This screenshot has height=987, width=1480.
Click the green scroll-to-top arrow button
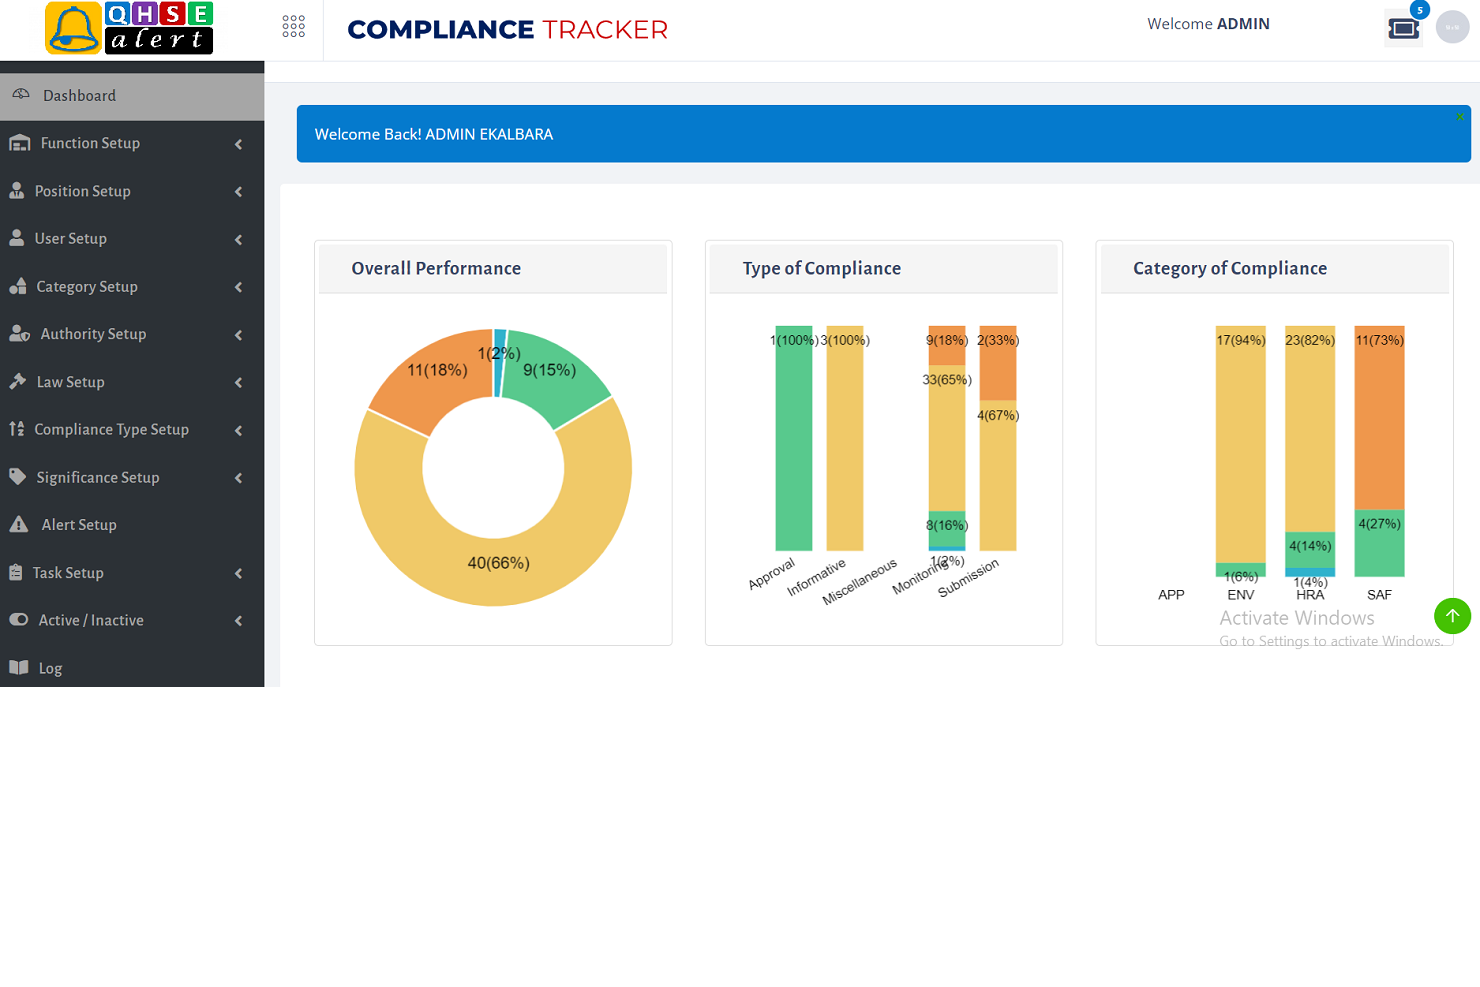[x=1453, y=616]
